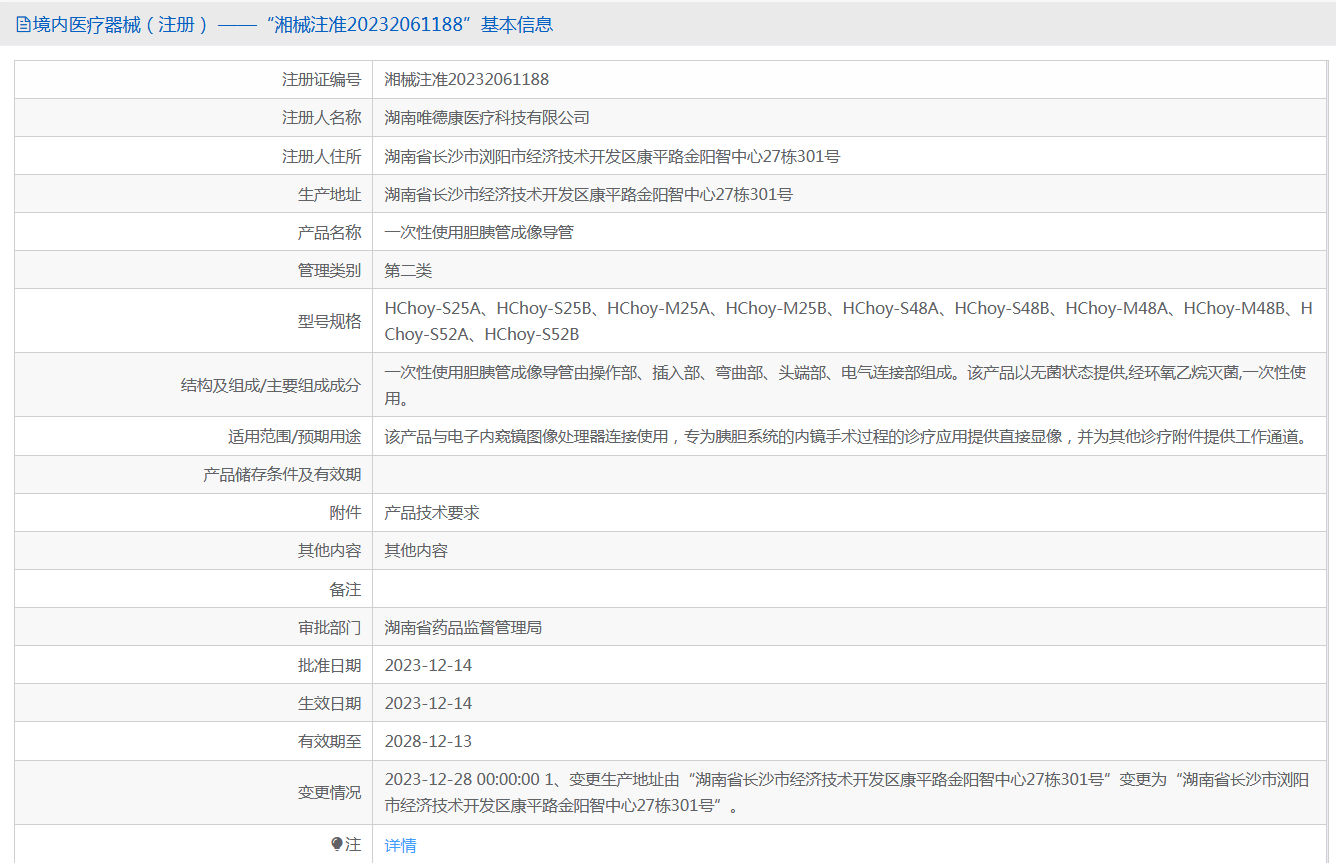Viewport: 1336px width, 863px height.
Task: Select the 其他内容 label in the left column
Action: click(x=330, y=551)
